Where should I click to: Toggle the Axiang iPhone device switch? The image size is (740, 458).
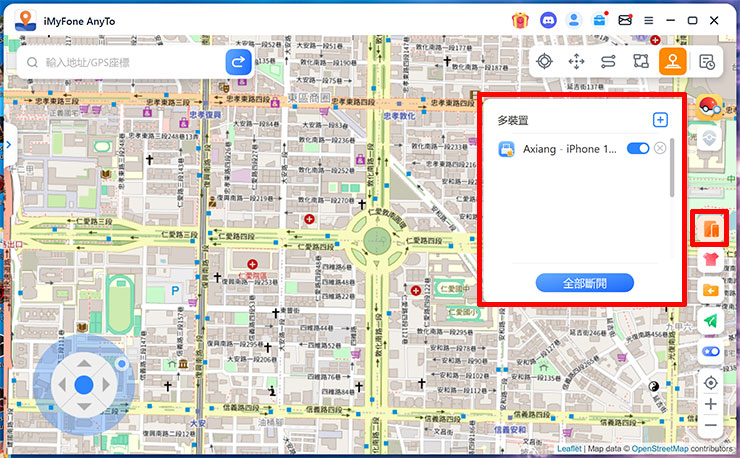[x=638, y=149]
